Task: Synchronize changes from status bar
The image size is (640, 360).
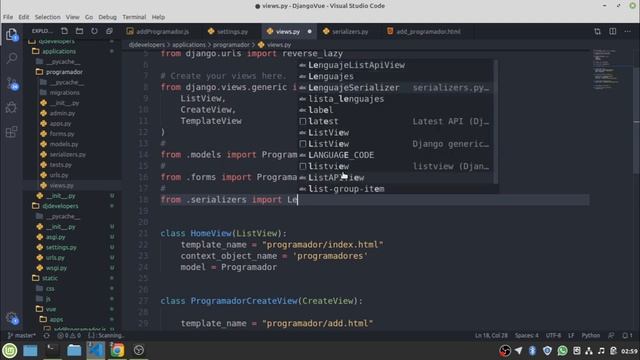Action: 47,336
